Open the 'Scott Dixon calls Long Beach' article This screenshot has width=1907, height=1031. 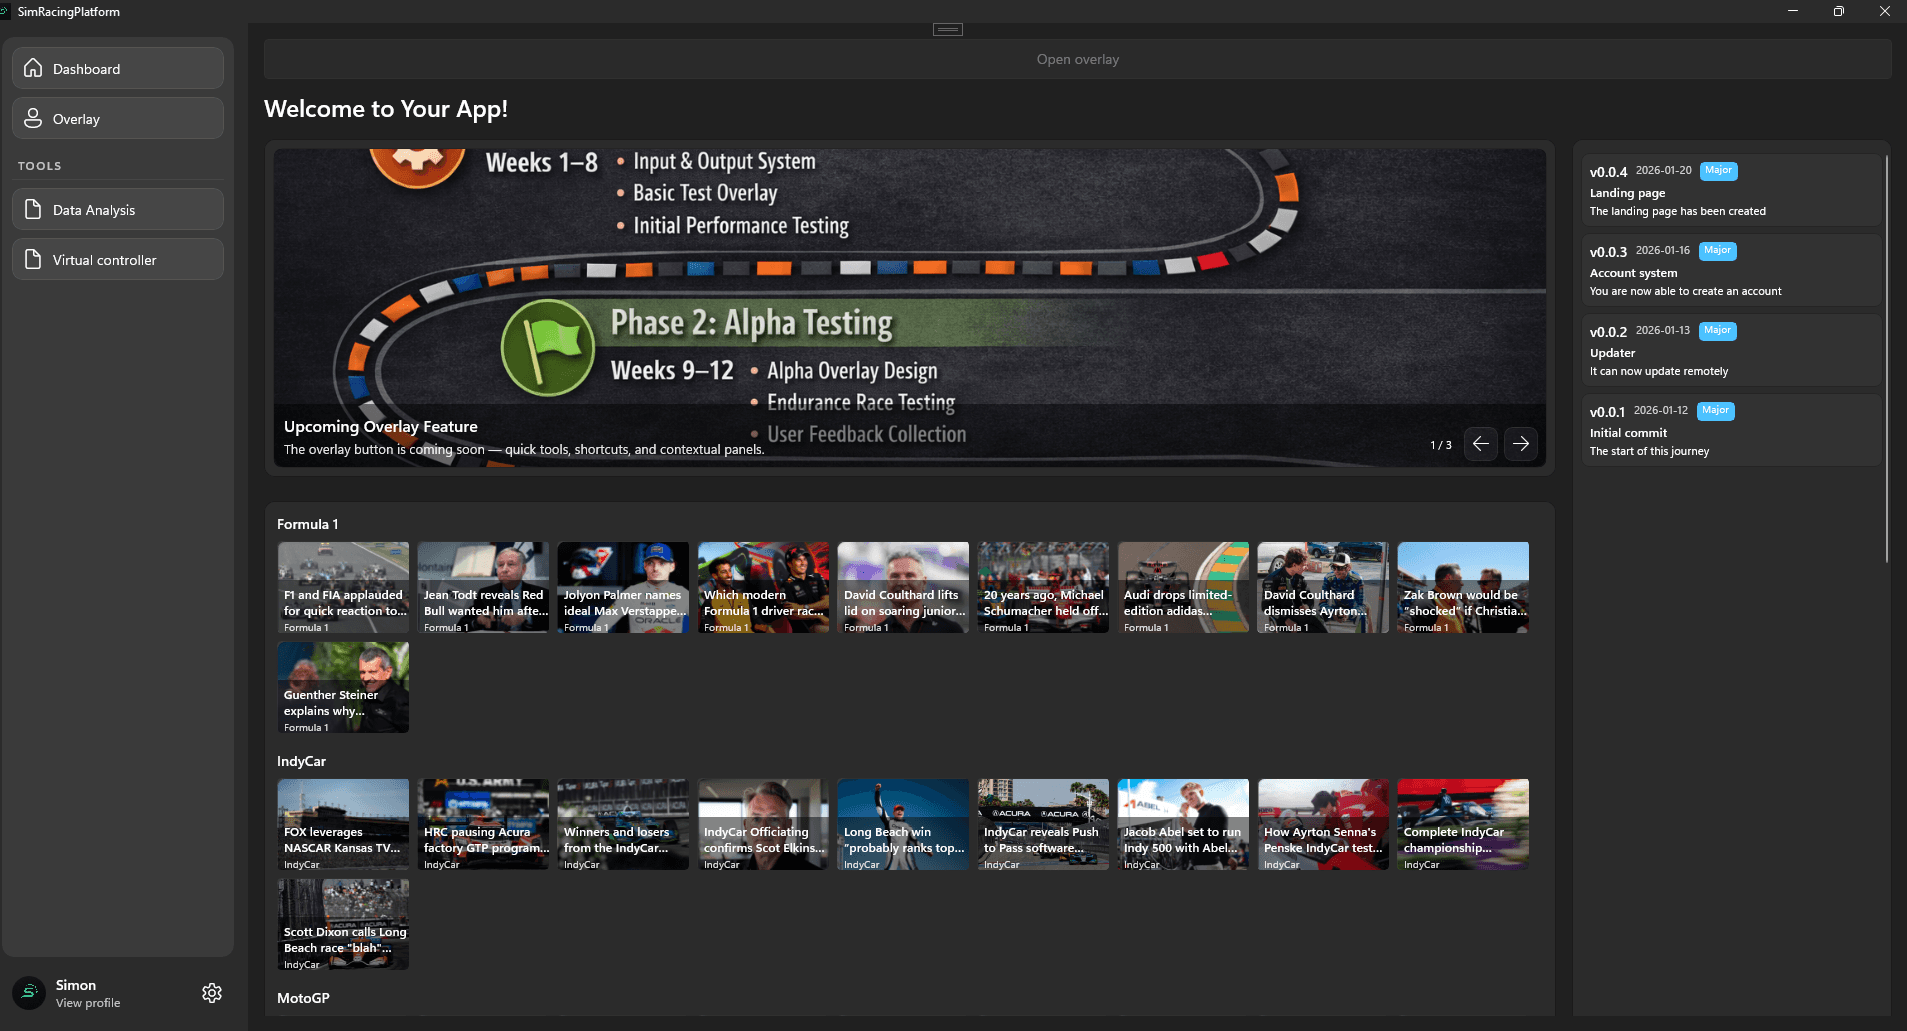click(343, 924)
